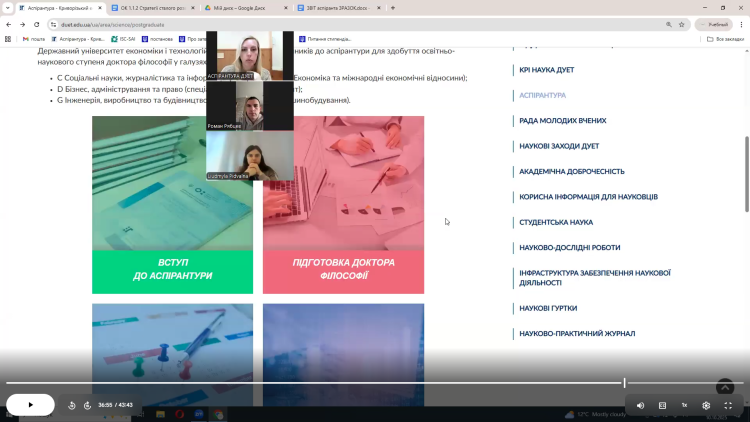Open 'Рада молодих вчених' sidebar link
Screen dimensions: 750x422
click(562, 121)
